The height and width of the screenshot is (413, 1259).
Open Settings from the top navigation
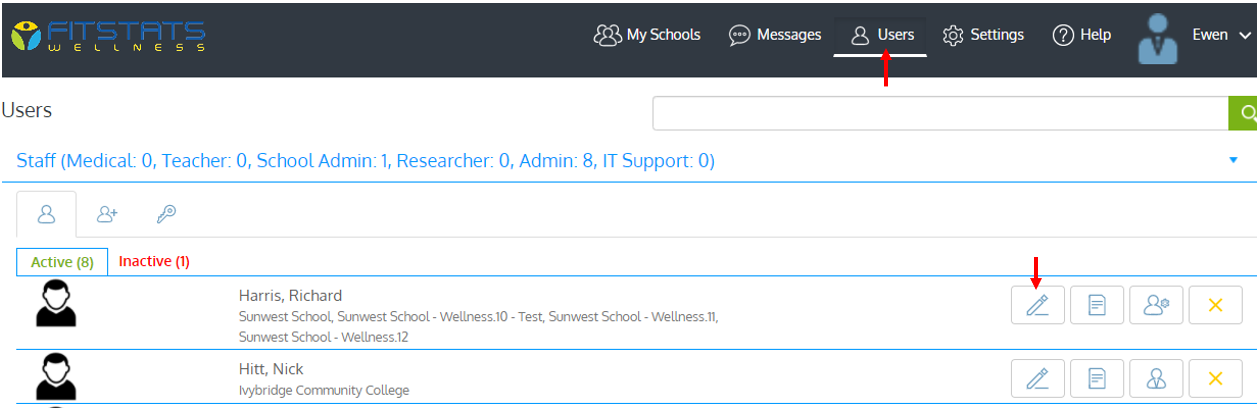click(983, 35)
